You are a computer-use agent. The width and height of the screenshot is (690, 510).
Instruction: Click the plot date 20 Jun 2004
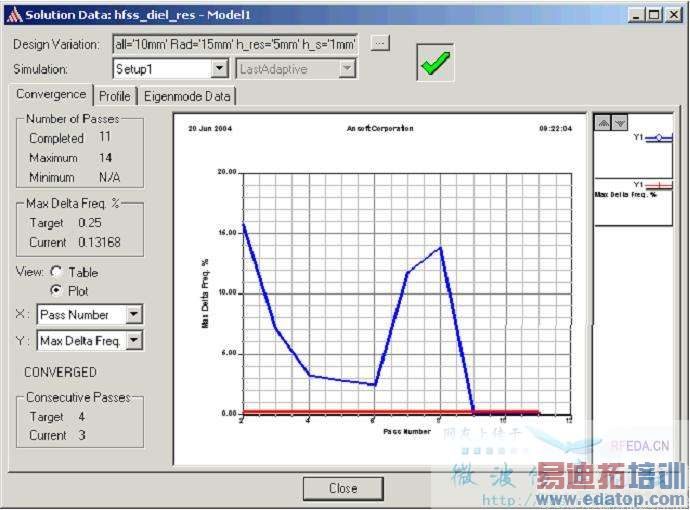[210, 128]
